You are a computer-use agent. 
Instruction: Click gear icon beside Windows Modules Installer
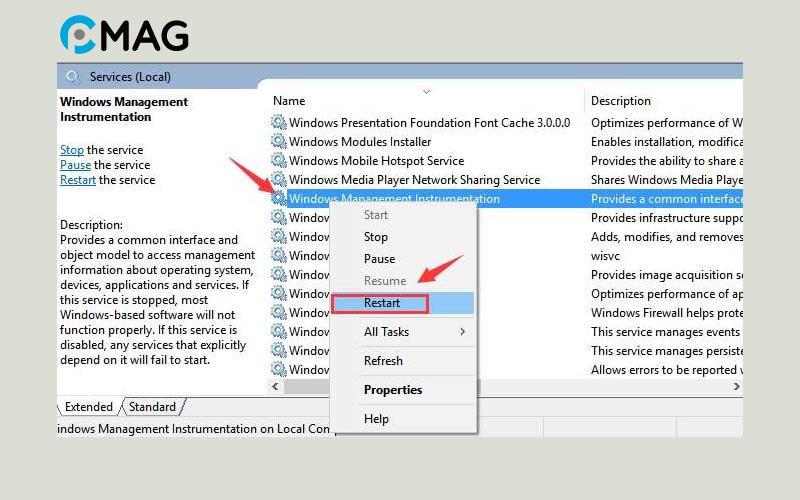click(x=278, y=141)
